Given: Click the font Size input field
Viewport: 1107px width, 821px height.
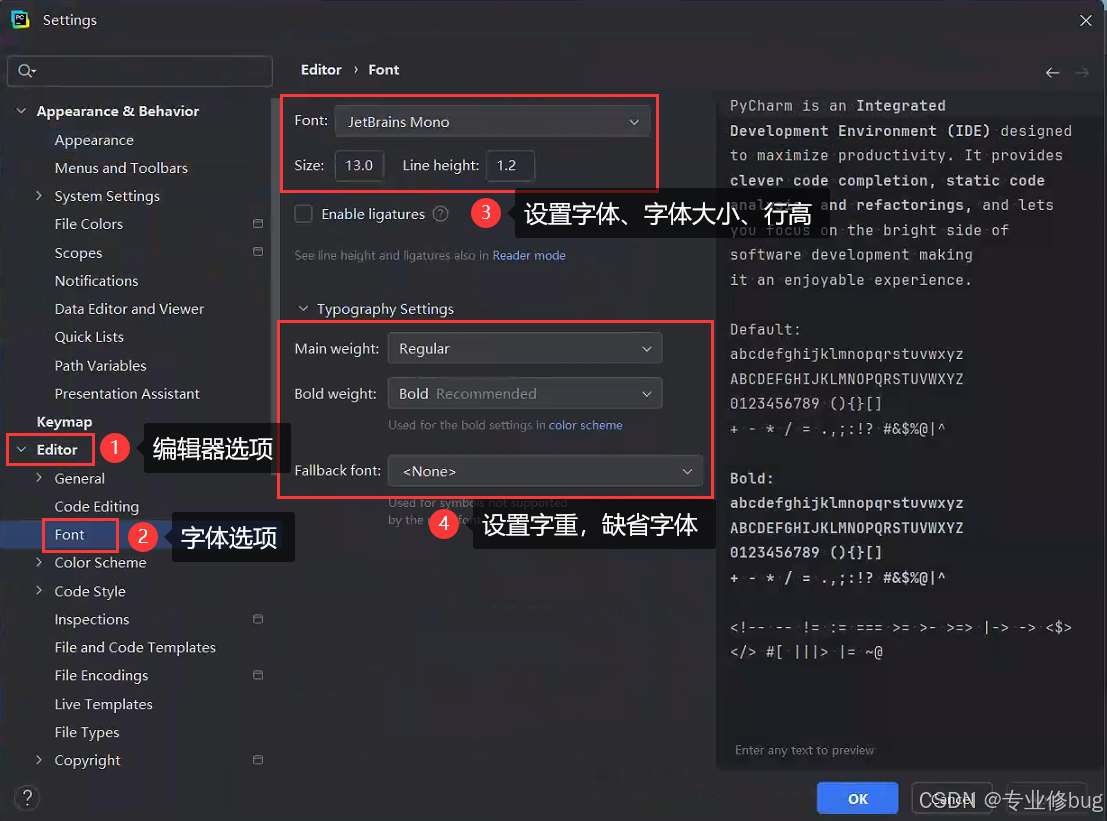Looking at the screenshot, I should [359, 166].
